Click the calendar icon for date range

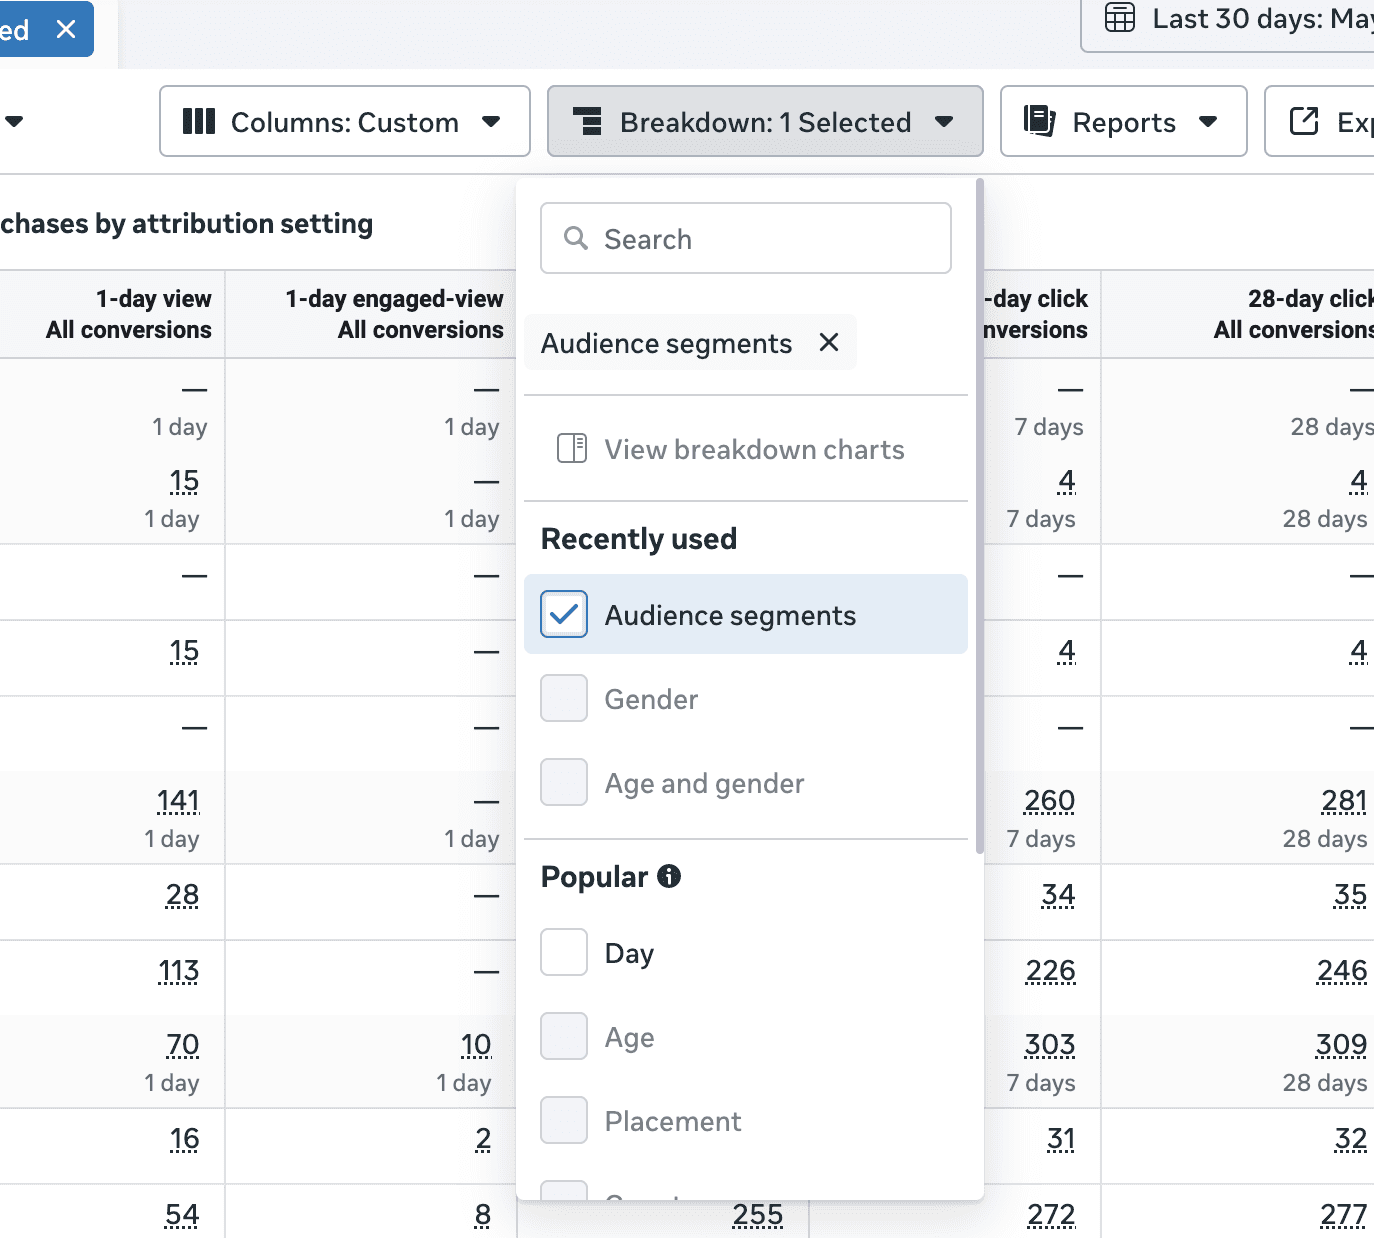coord(1120,18)
